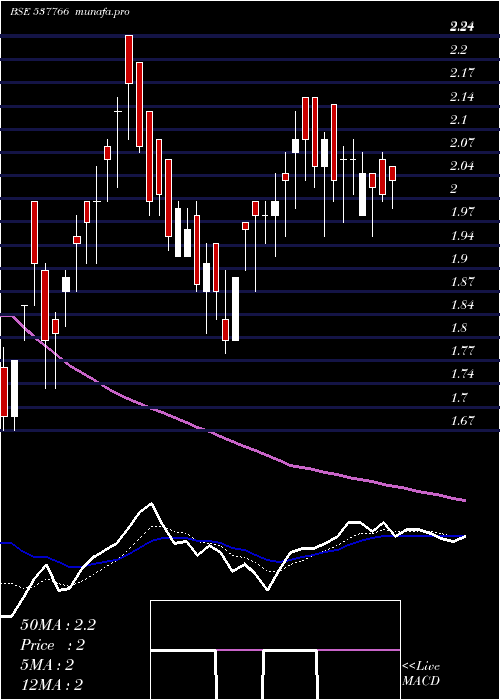Click the '50MA : 2.2' readout
The image size is (500, 700).
58,625
